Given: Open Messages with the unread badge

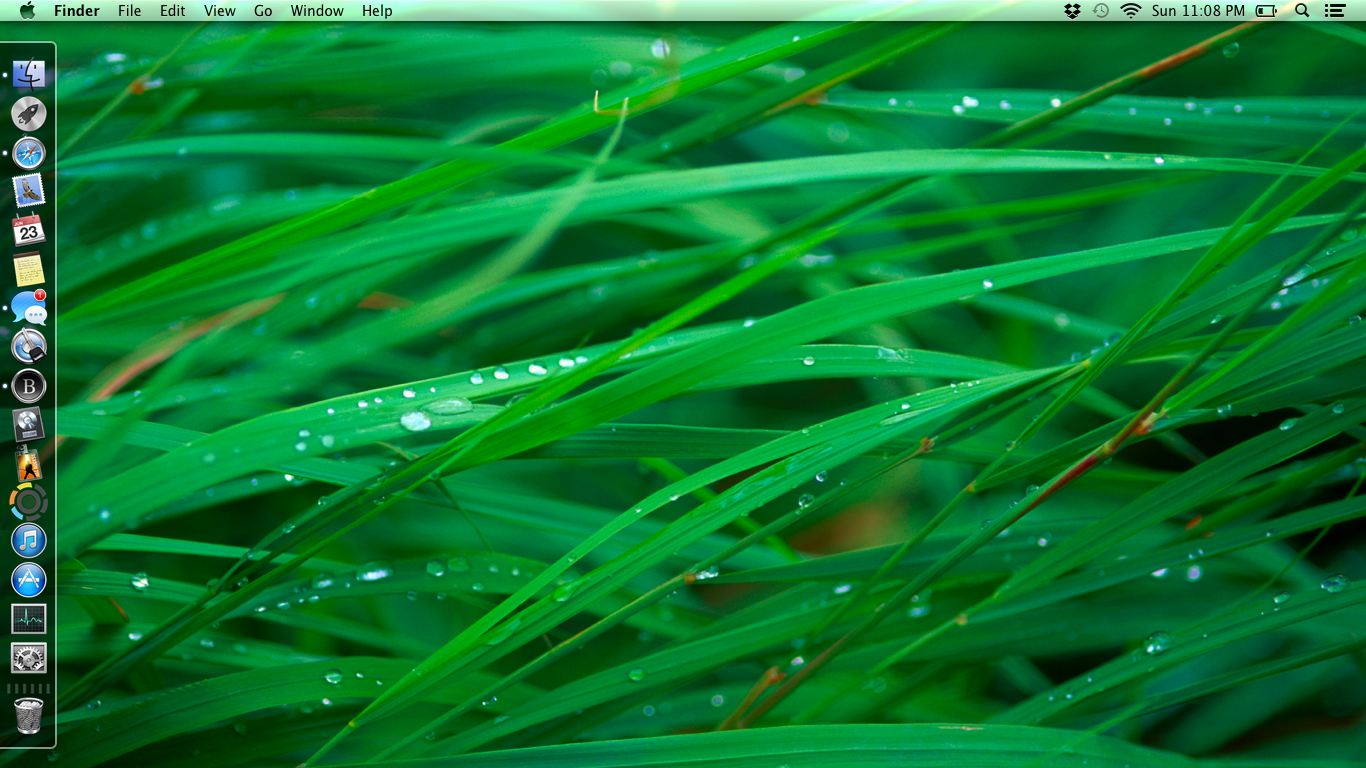Looking at the screenshot, I should 29,308.
